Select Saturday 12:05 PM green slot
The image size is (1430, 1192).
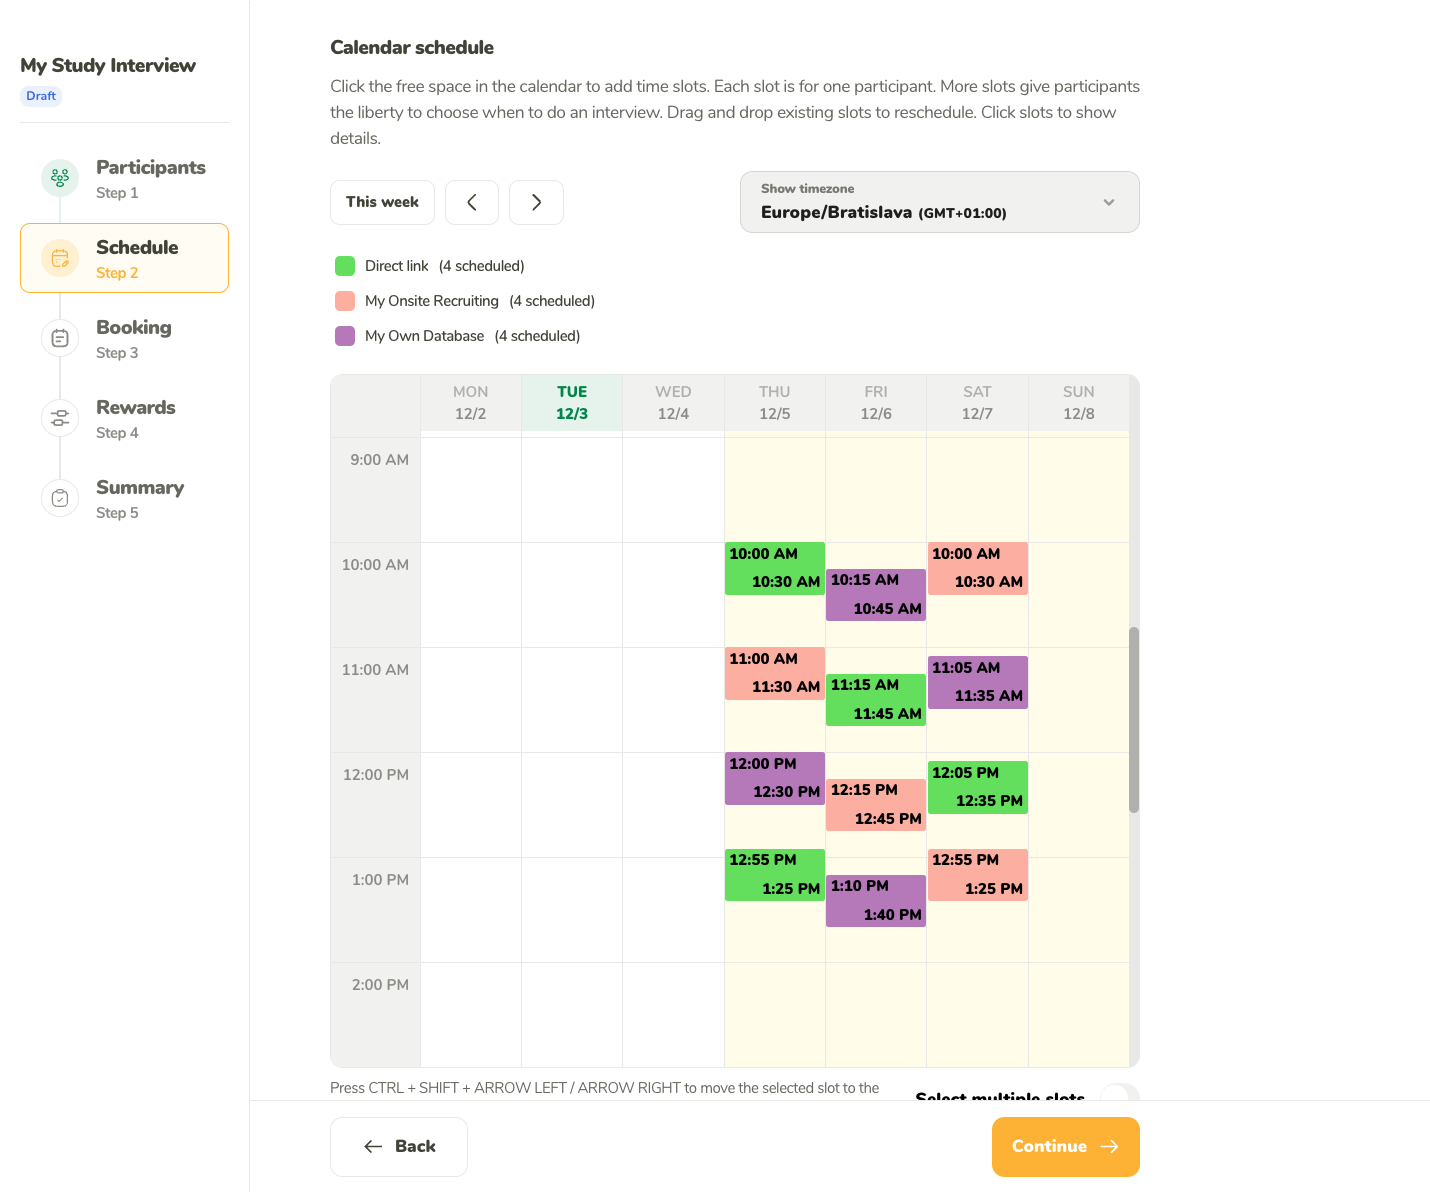coord(978,787)
